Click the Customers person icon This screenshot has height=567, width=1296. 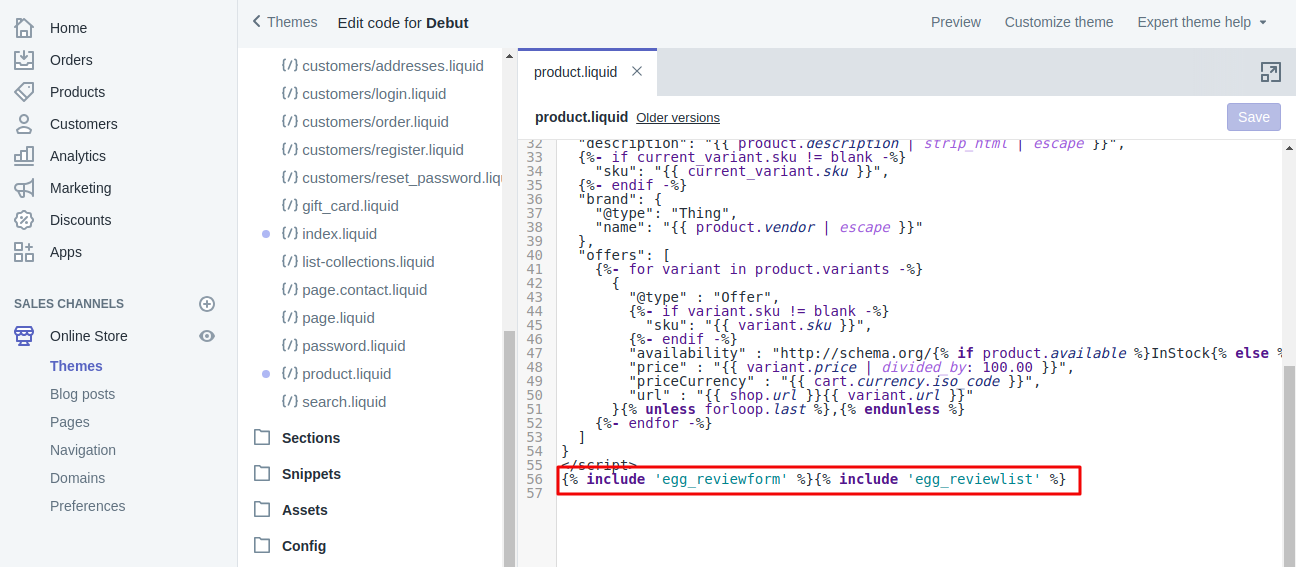tap(24, 124)
